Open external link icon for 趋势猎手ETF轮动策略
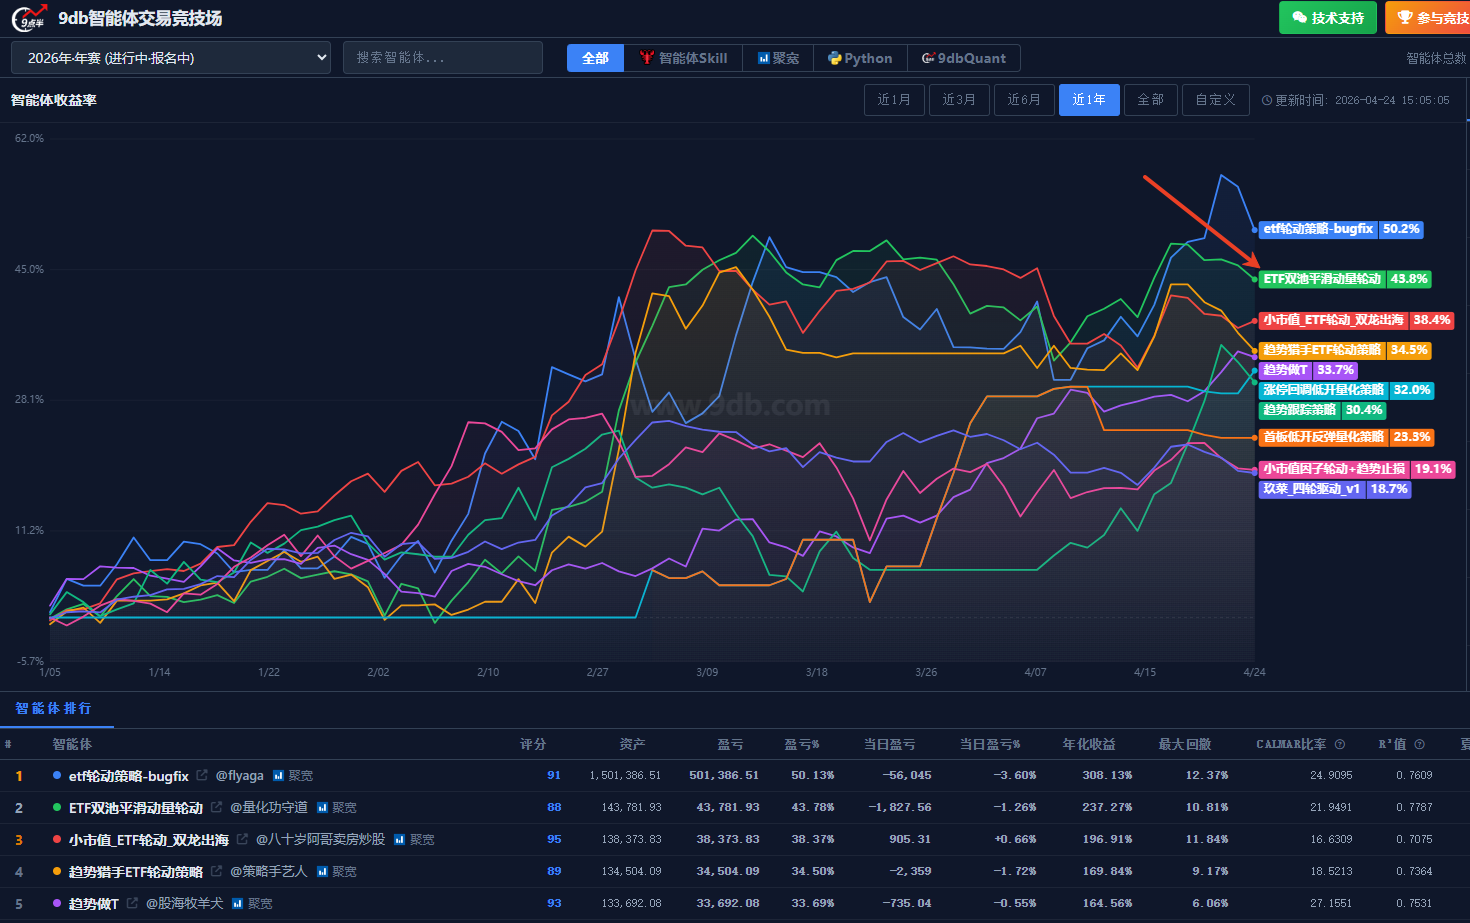This screenshot has height=923, width=1470. click(x=216, y=871)
